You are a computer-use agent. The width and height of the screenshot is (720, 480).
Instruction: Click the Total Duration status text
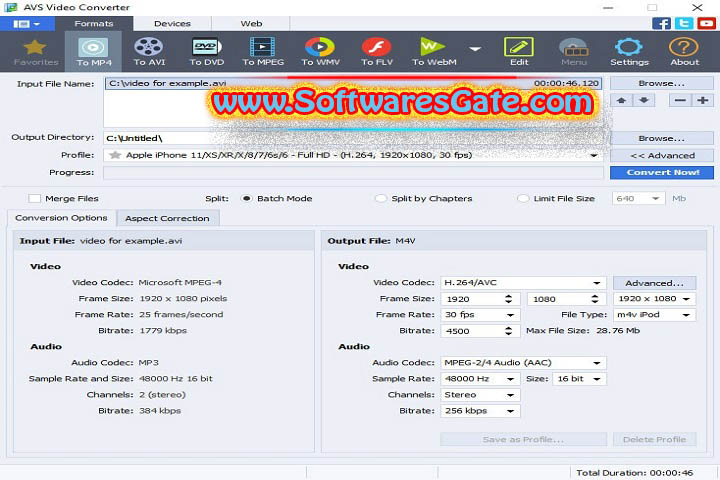tap(635, 473)
